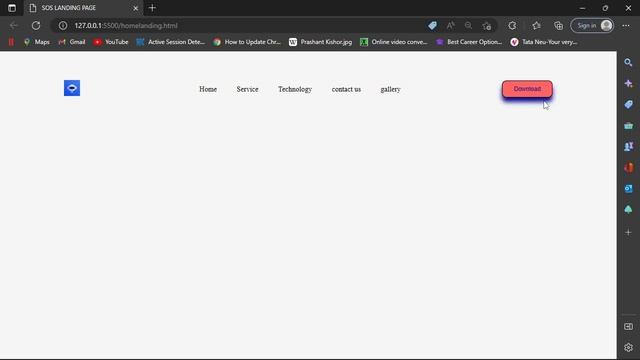Minimize the browser window
Viewport: 640px width, 360px height.
[582, 8]
